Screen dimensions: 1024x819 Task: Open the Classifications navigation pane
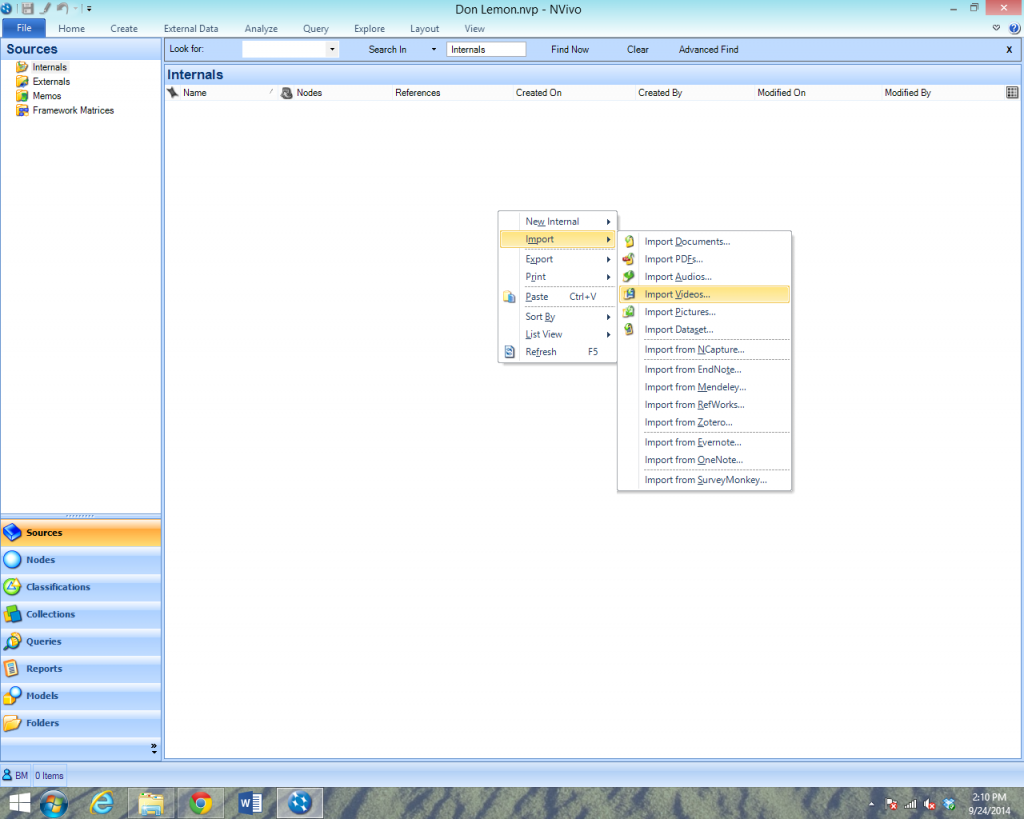[x=81, y=587]
